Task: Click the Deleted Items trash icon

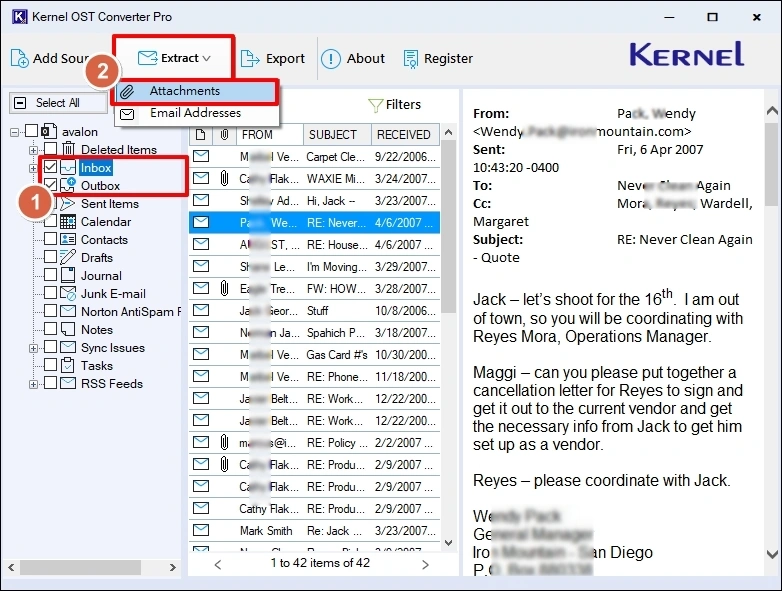Action: coord(68,150)
